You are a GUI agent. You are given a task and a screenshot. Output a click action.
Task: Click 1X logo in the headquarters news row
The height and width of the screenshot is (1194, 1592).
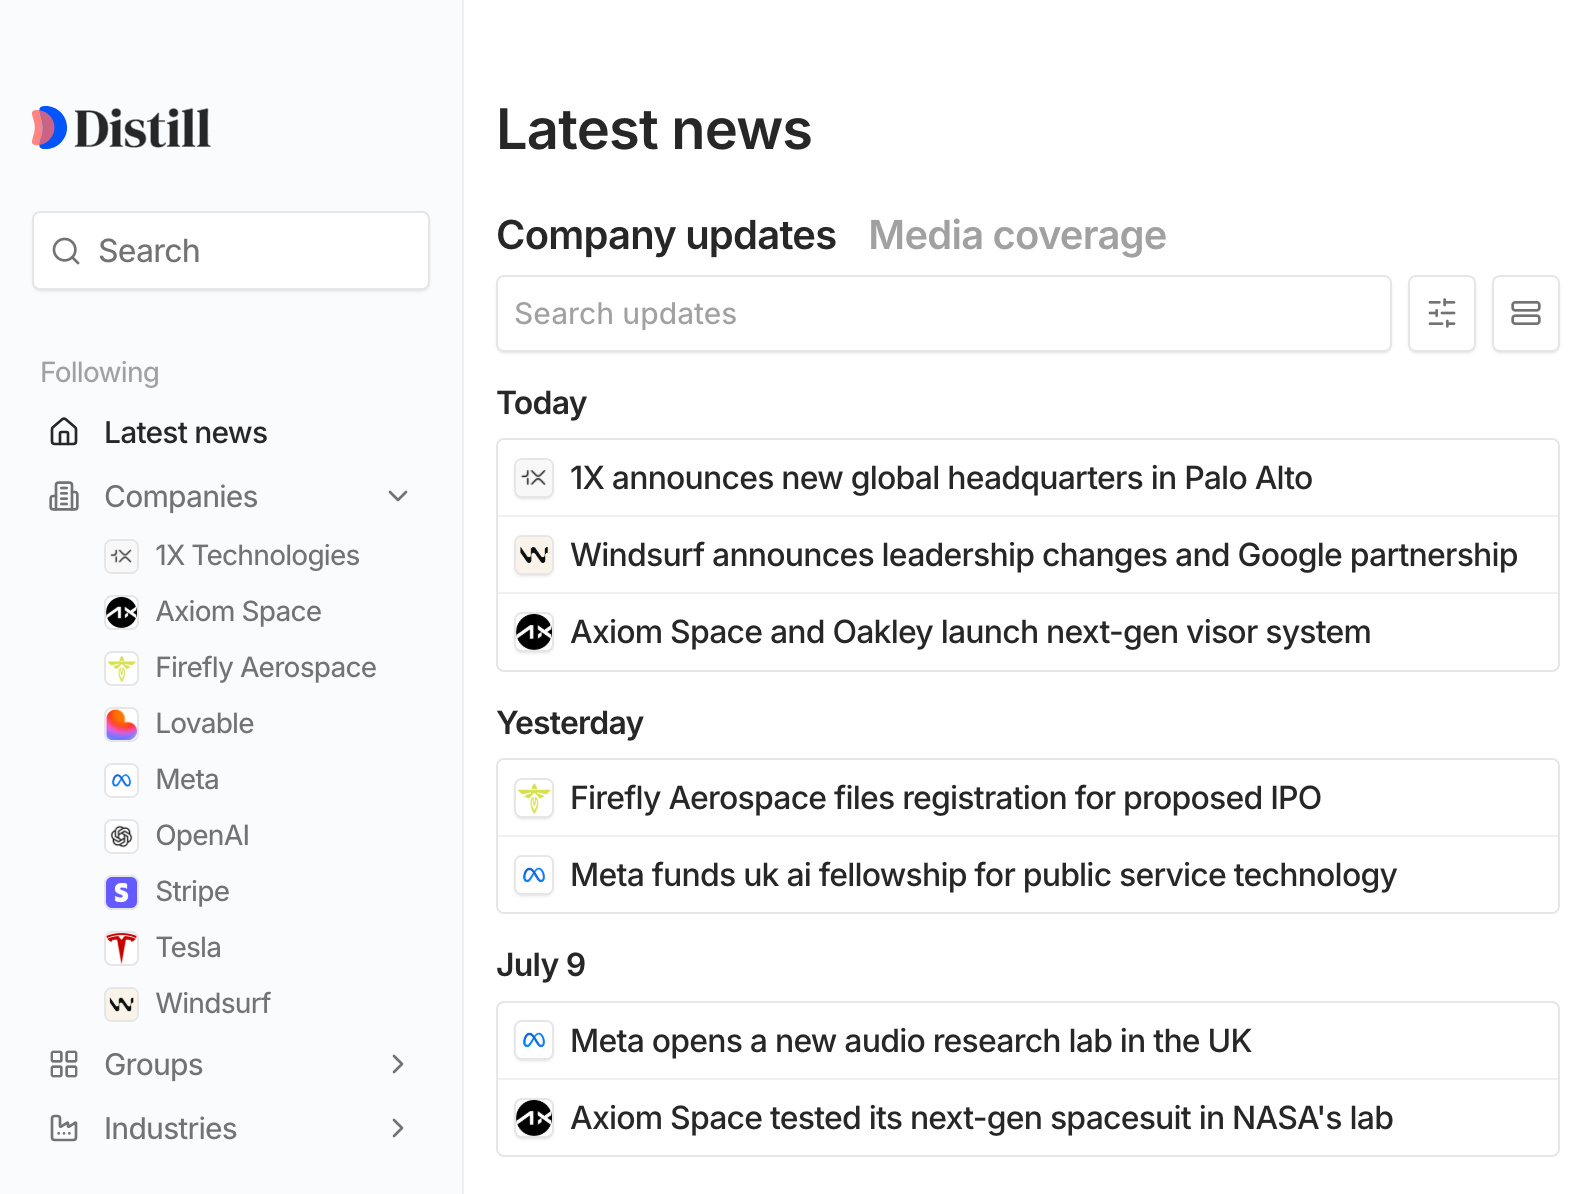(x=534, y=478)
